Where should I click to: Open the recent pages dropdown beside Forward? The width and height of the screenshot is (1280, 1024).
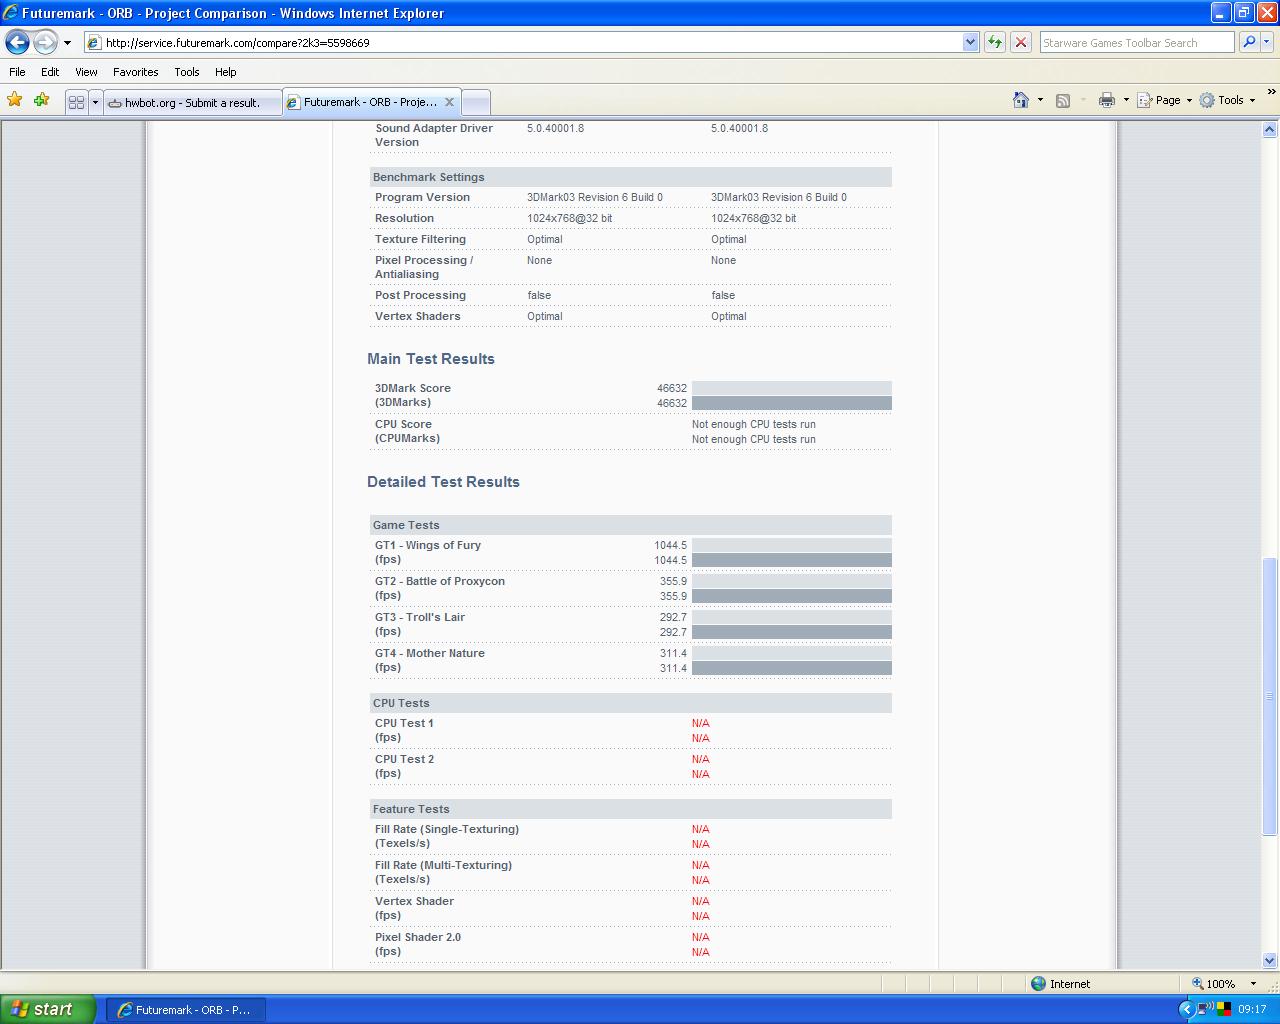(x=67, y=43)
